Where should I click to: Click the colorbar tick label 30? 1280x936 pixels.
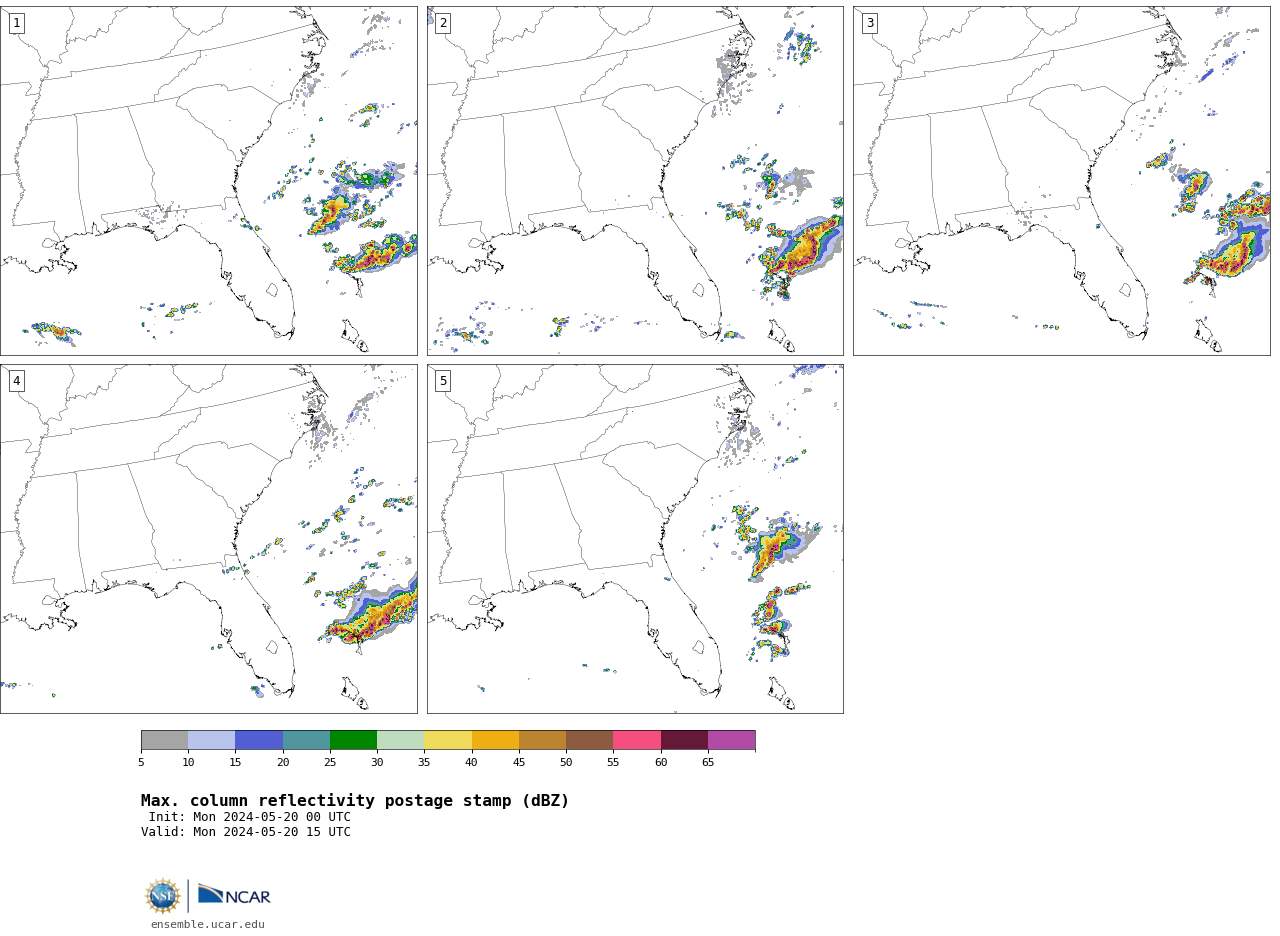pos(377,763)
